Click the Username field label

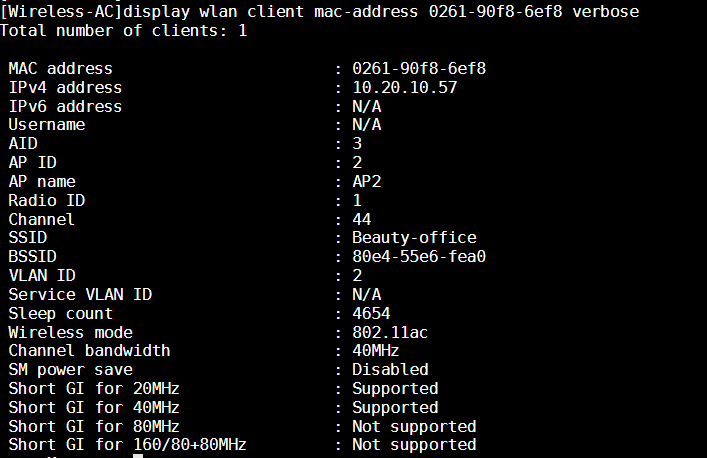point(47,125)
